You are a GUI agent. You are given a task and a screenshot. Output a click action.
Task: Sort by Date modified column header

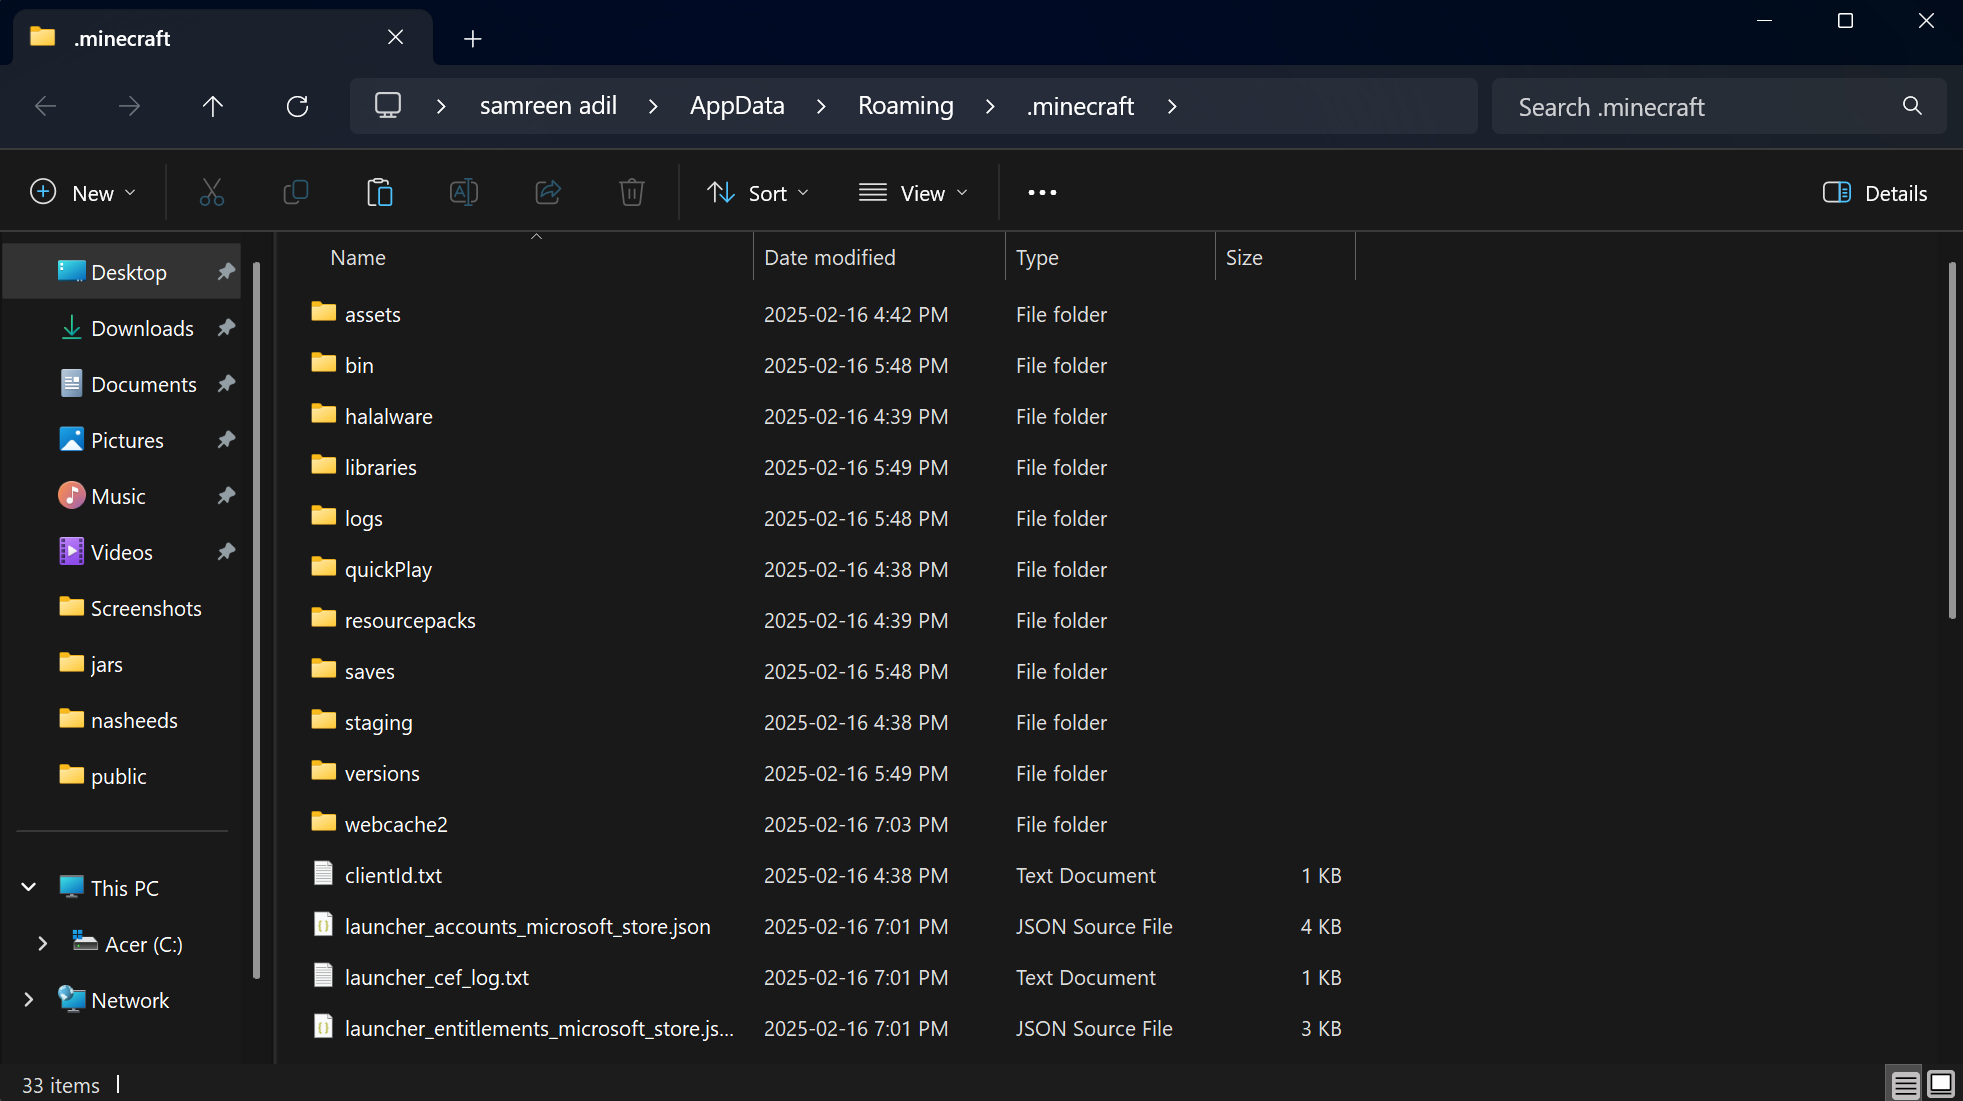(830, 257)
